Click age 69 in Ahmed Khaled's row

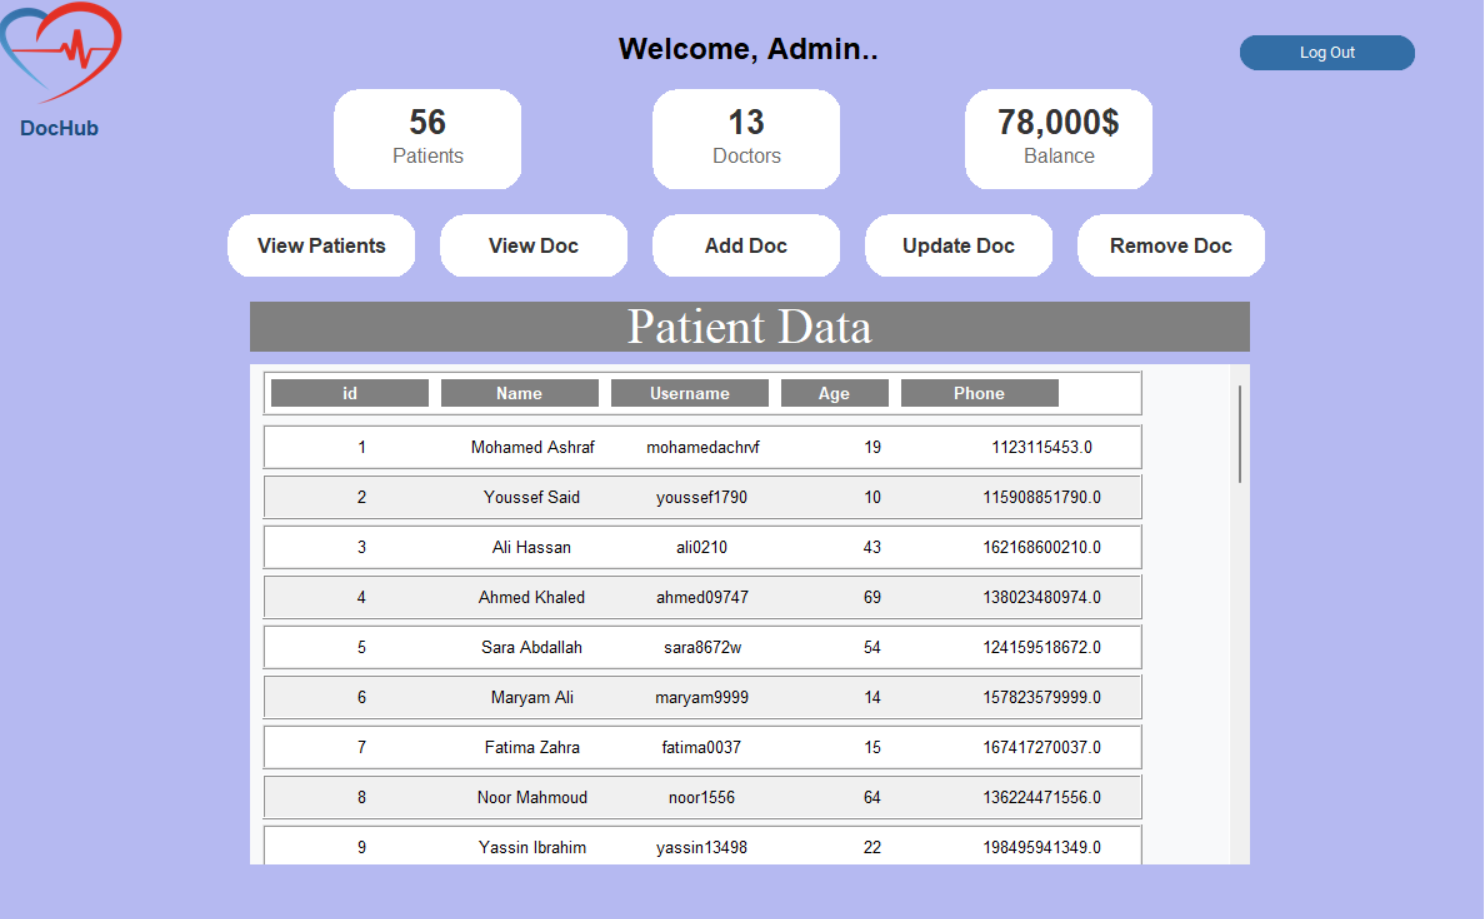click(x=873, y=597)
